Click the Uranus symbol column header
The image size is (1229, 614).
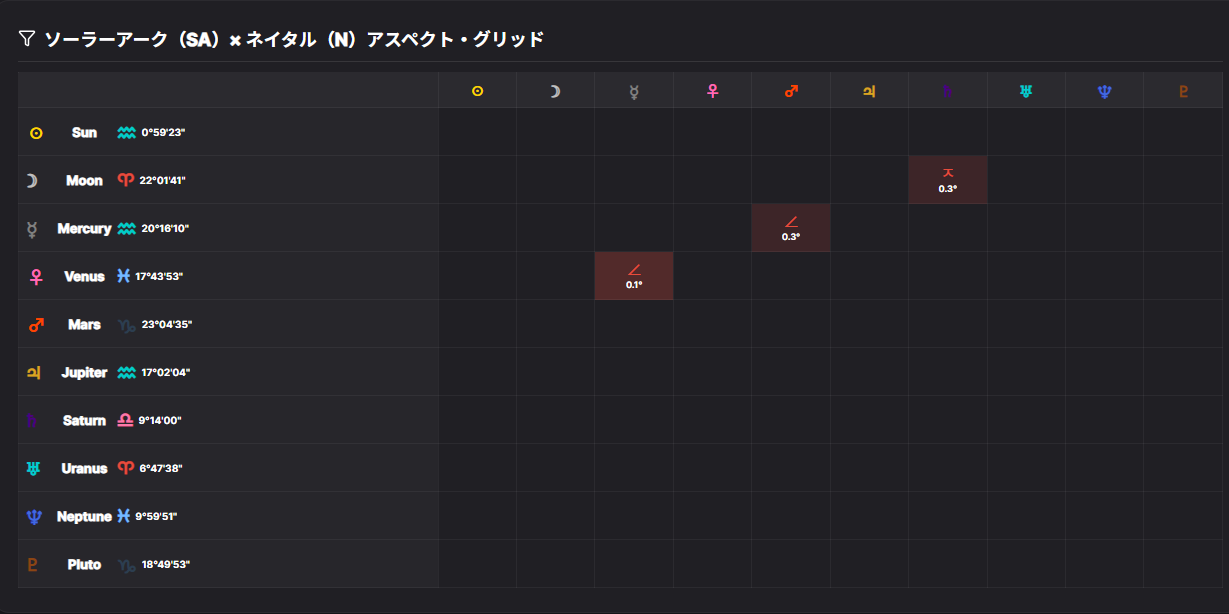pyautogui.click(x=1026, y=91)
